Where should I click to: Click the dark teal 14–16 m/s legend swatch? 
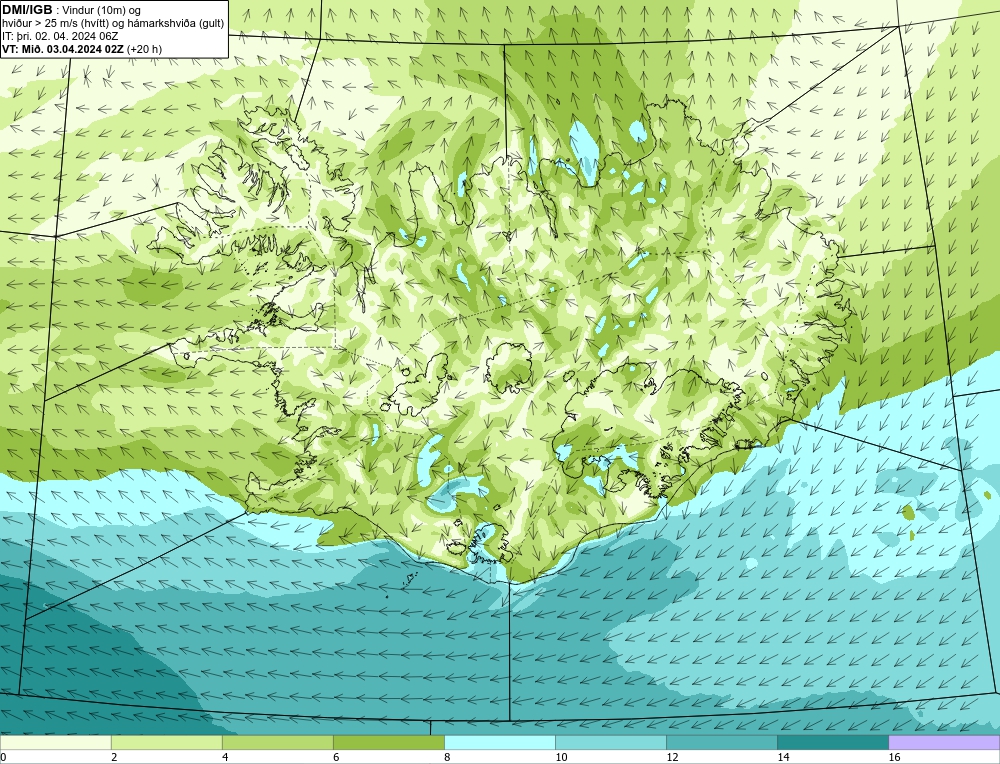click(x=832, y=742)
